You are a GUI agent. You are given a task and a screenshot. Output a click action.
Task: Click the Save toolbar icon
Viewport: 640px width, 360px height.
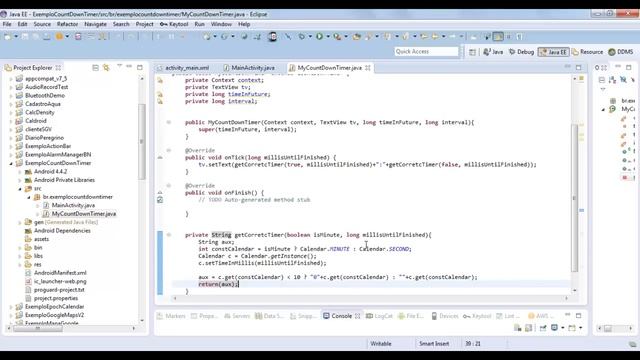(x=25, y=37)
